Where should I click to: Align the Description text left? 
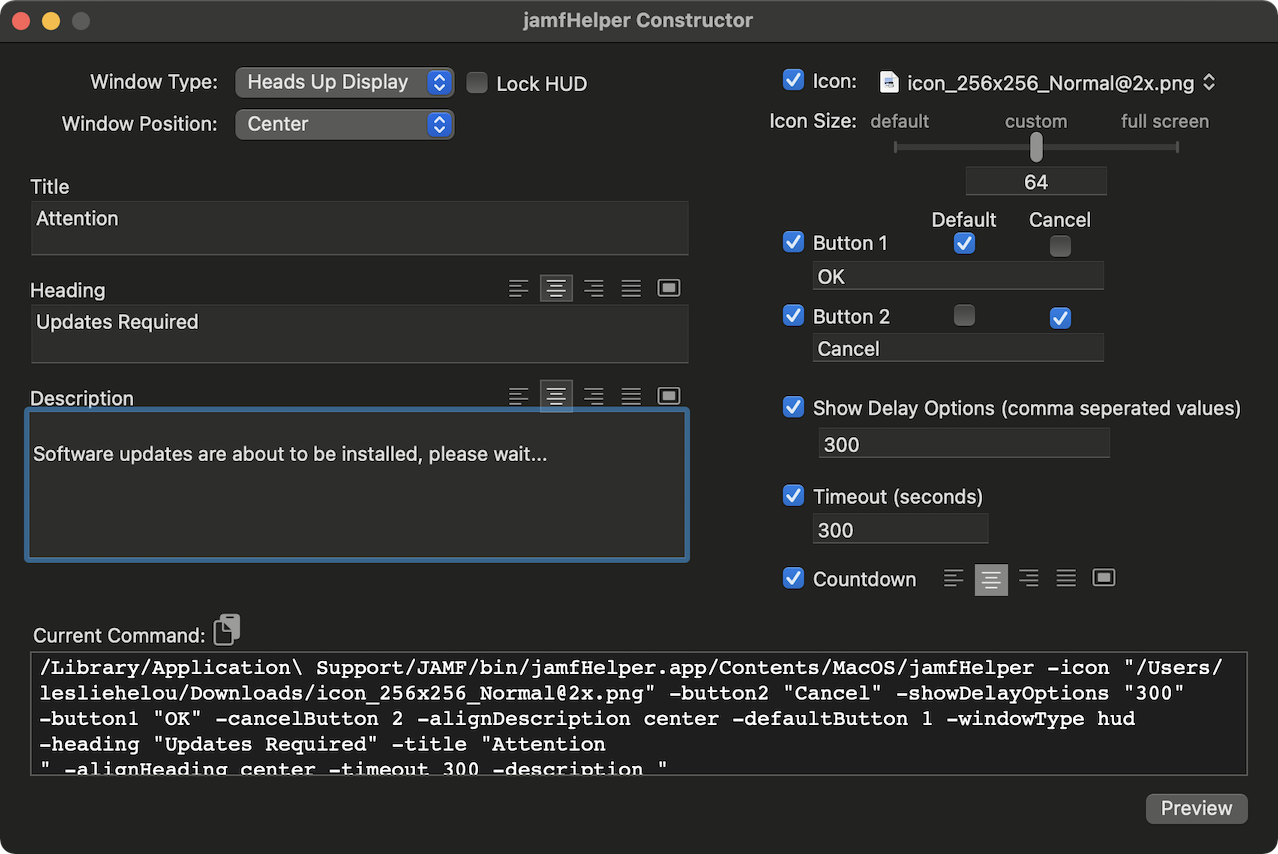(x=518, y=397)
